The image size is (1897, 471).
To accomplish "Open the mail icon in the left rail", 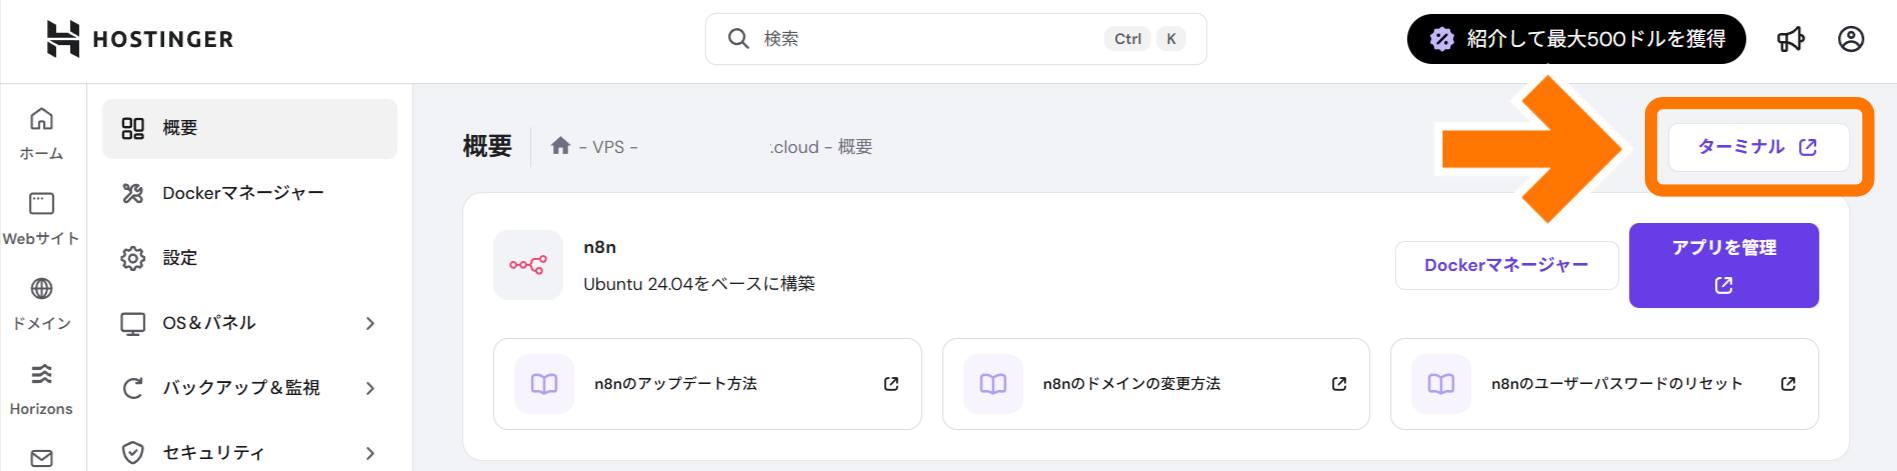I will 41,458.
